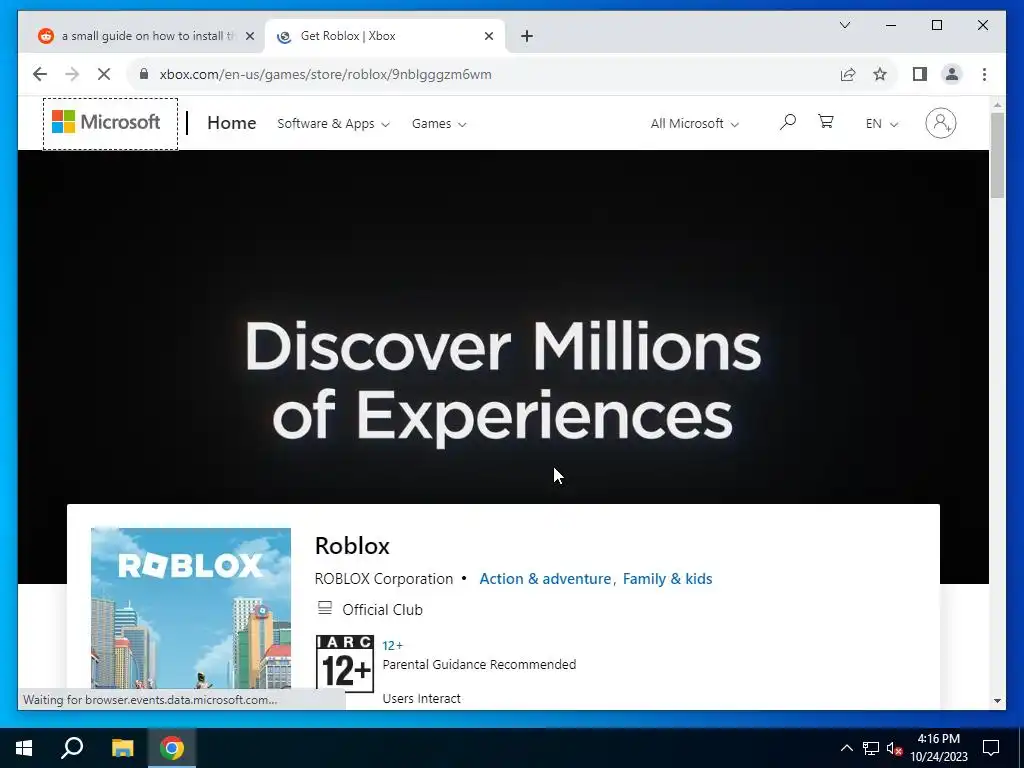Open File Explorer from the taskbar

coord(122,748)
